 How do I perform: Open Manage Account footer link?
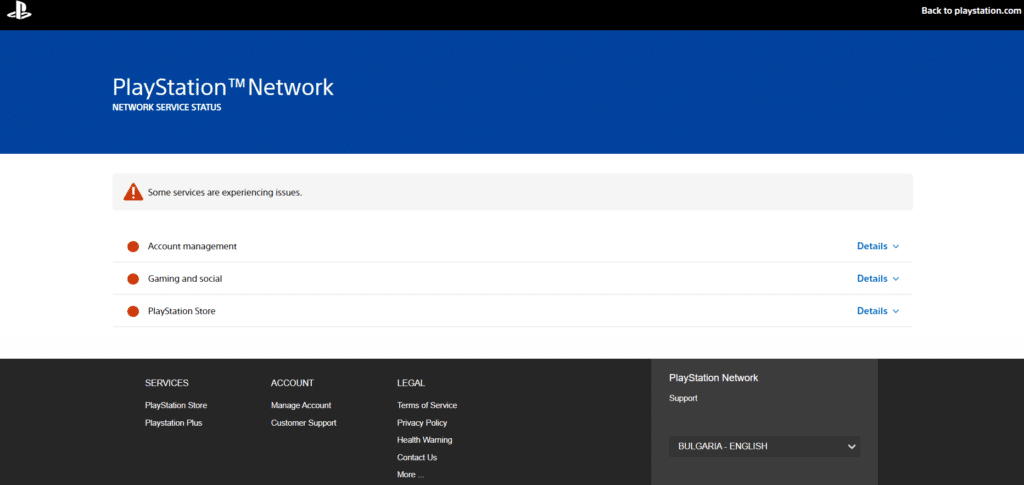[301, 405]
